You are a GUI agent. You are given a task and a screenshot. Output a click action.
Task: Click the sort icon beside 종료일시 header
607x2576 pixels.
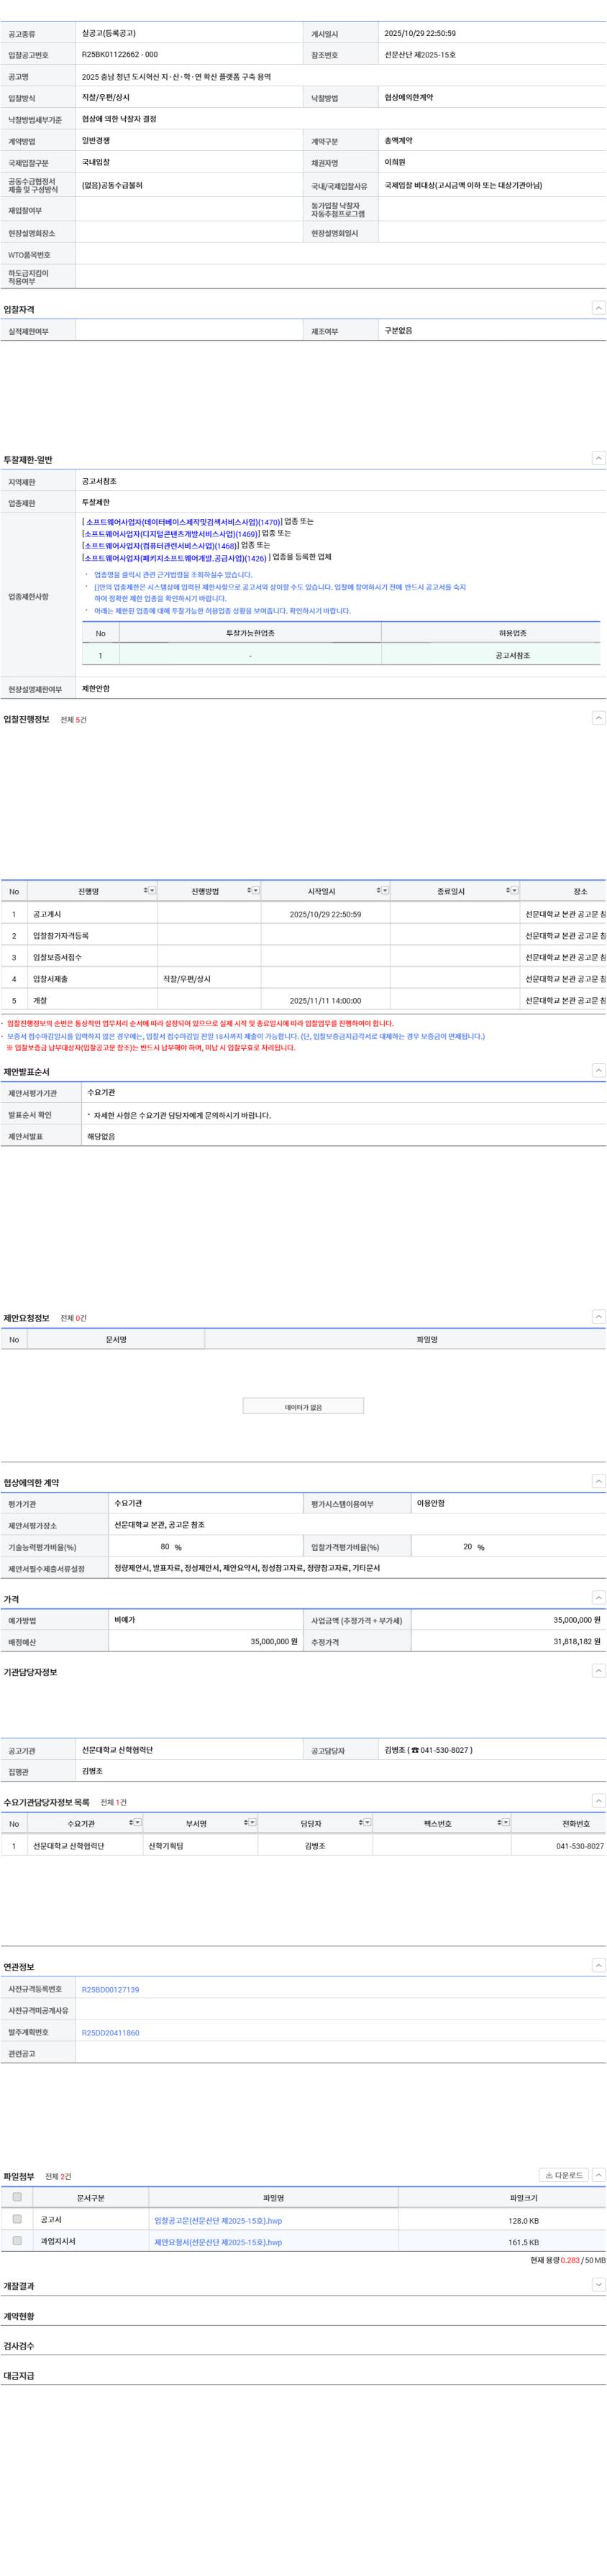pyautogui.click(x=508, y=890)
